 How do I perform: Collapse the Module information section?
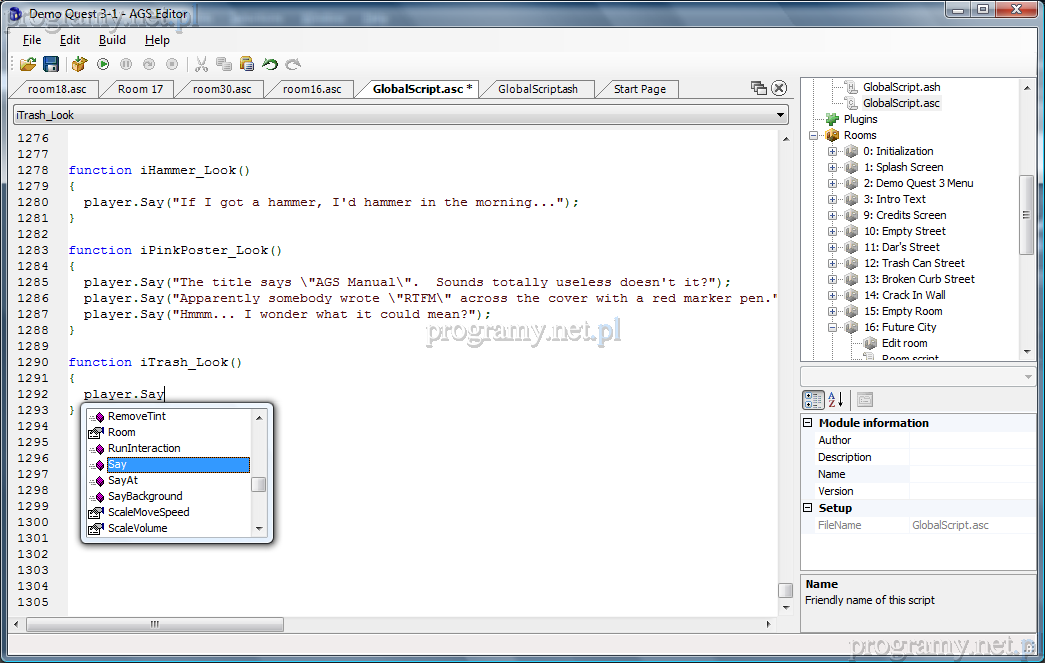[809, 423]
